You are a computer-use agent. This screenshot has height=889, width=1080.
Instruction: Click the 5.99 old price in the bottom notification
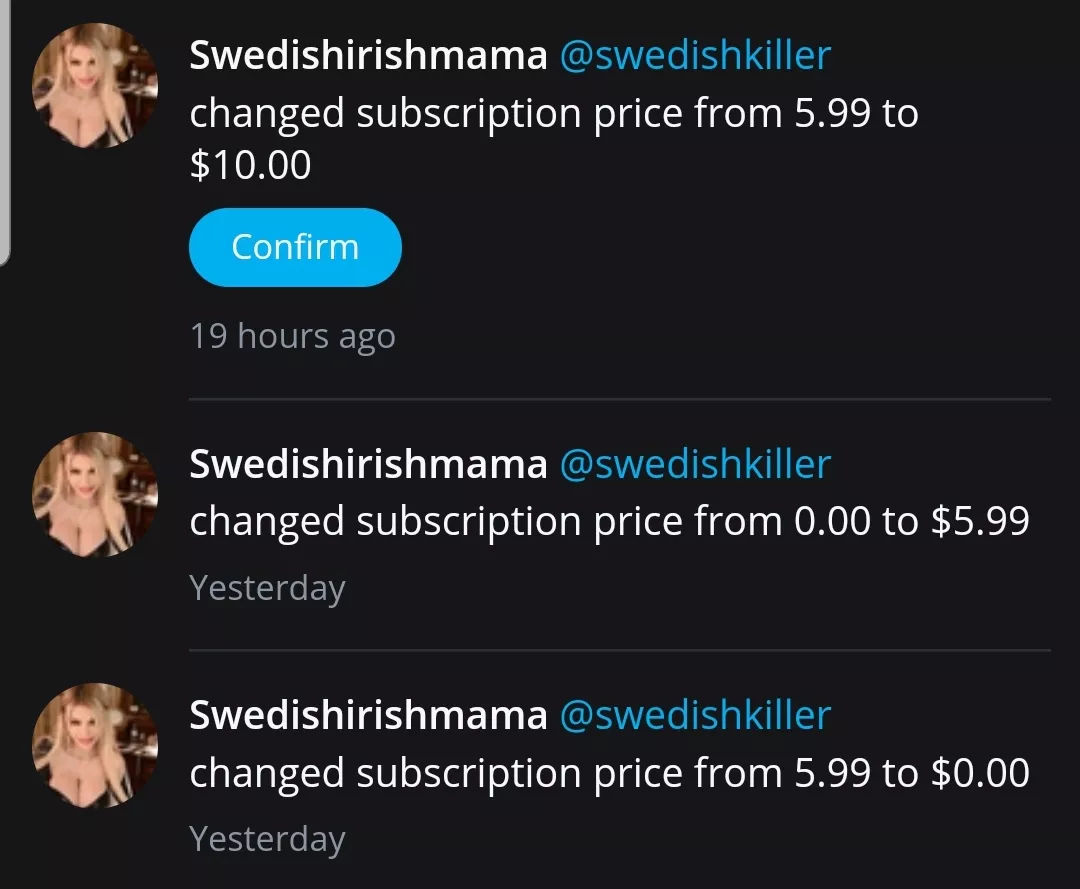[x=833, y=773]
